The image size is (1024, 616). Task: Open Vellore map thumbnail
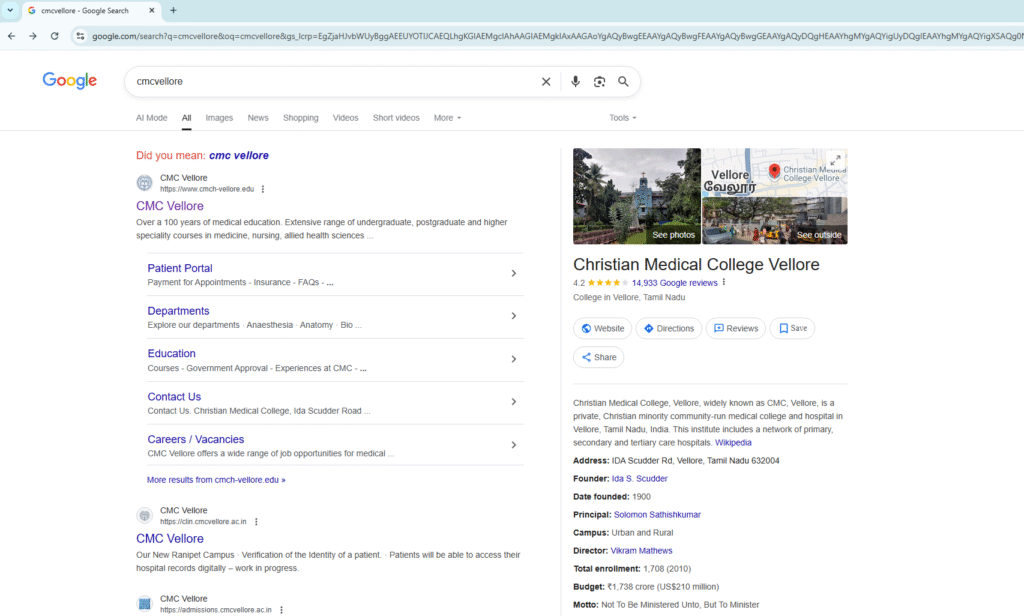775,172
